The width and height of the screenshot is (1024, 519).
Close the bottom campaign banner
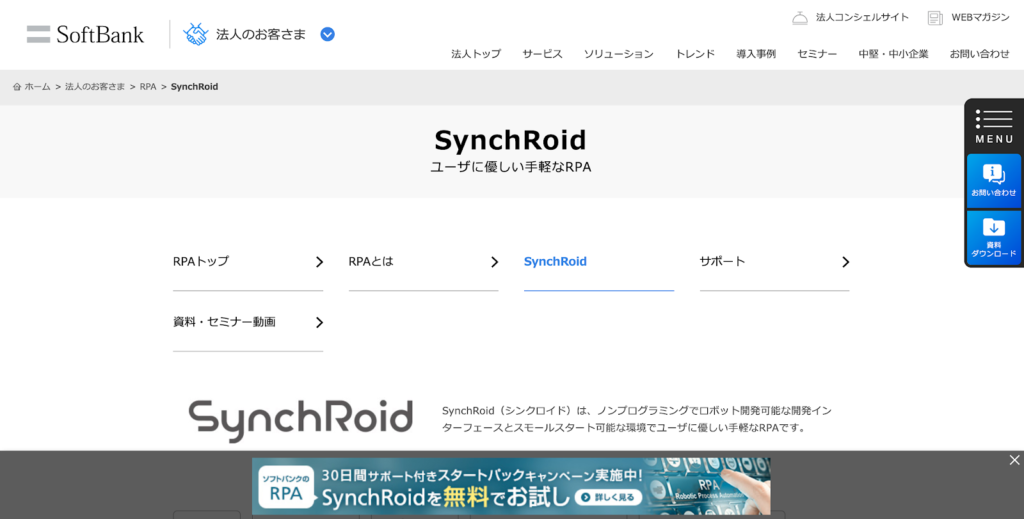click(x=1014, y=460)
